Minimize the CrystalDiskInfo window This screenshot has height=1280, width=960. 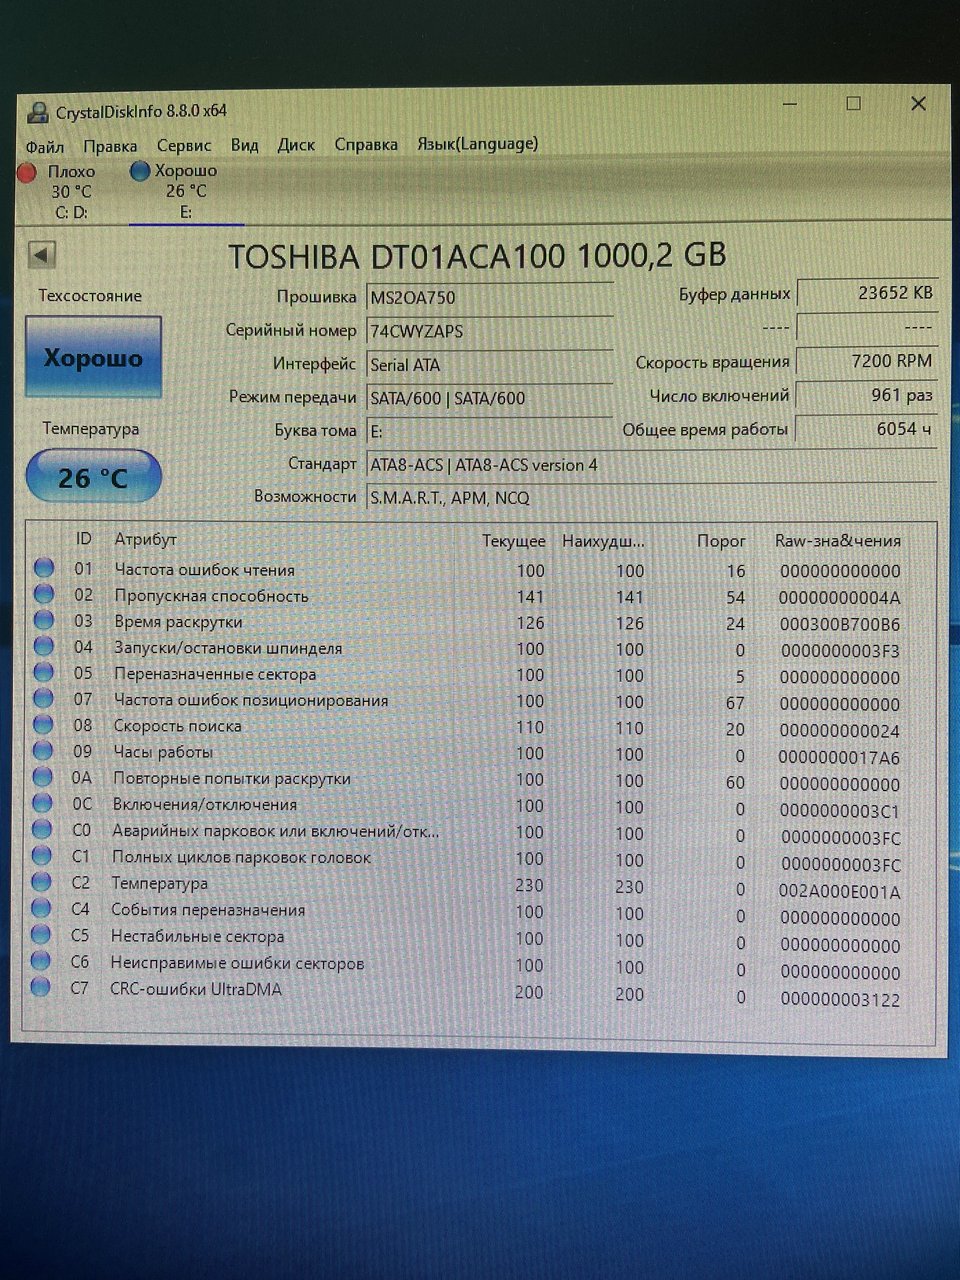coord(789,104)
